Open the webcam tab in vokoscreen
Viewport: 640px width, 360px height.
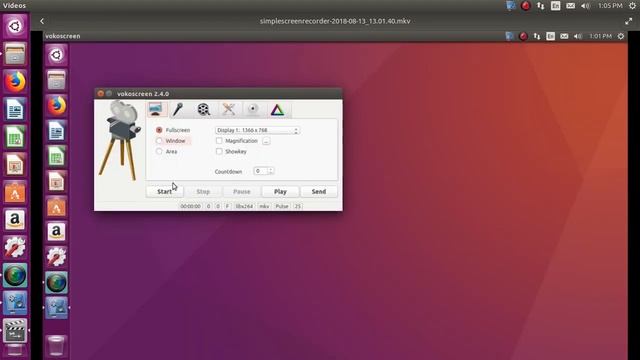(x=253, y=109)
